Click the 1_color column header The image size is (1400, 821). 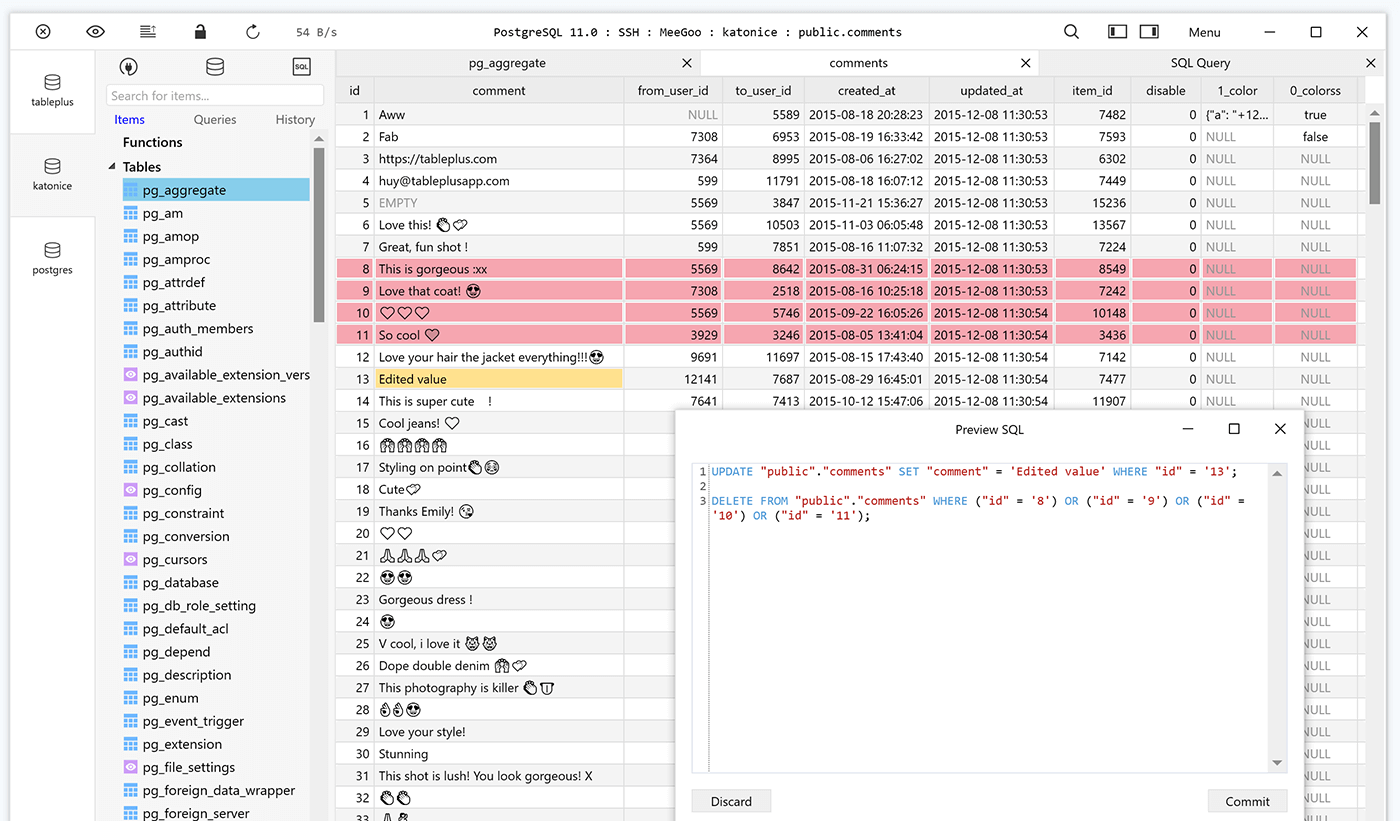(1237, 91)
